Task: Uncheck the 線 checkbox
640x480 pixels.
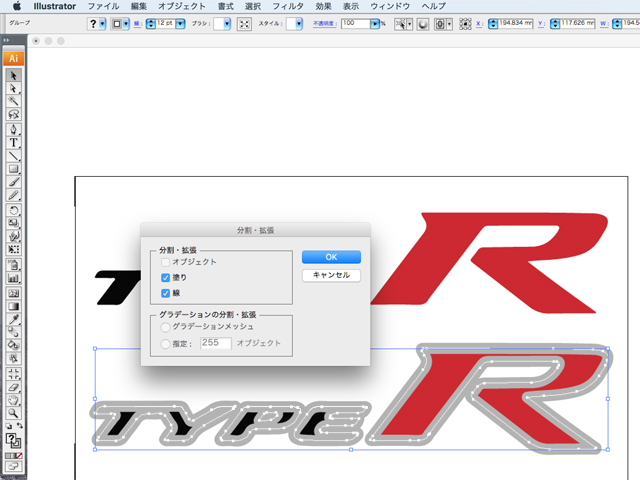Action: (x=165, y=293)
